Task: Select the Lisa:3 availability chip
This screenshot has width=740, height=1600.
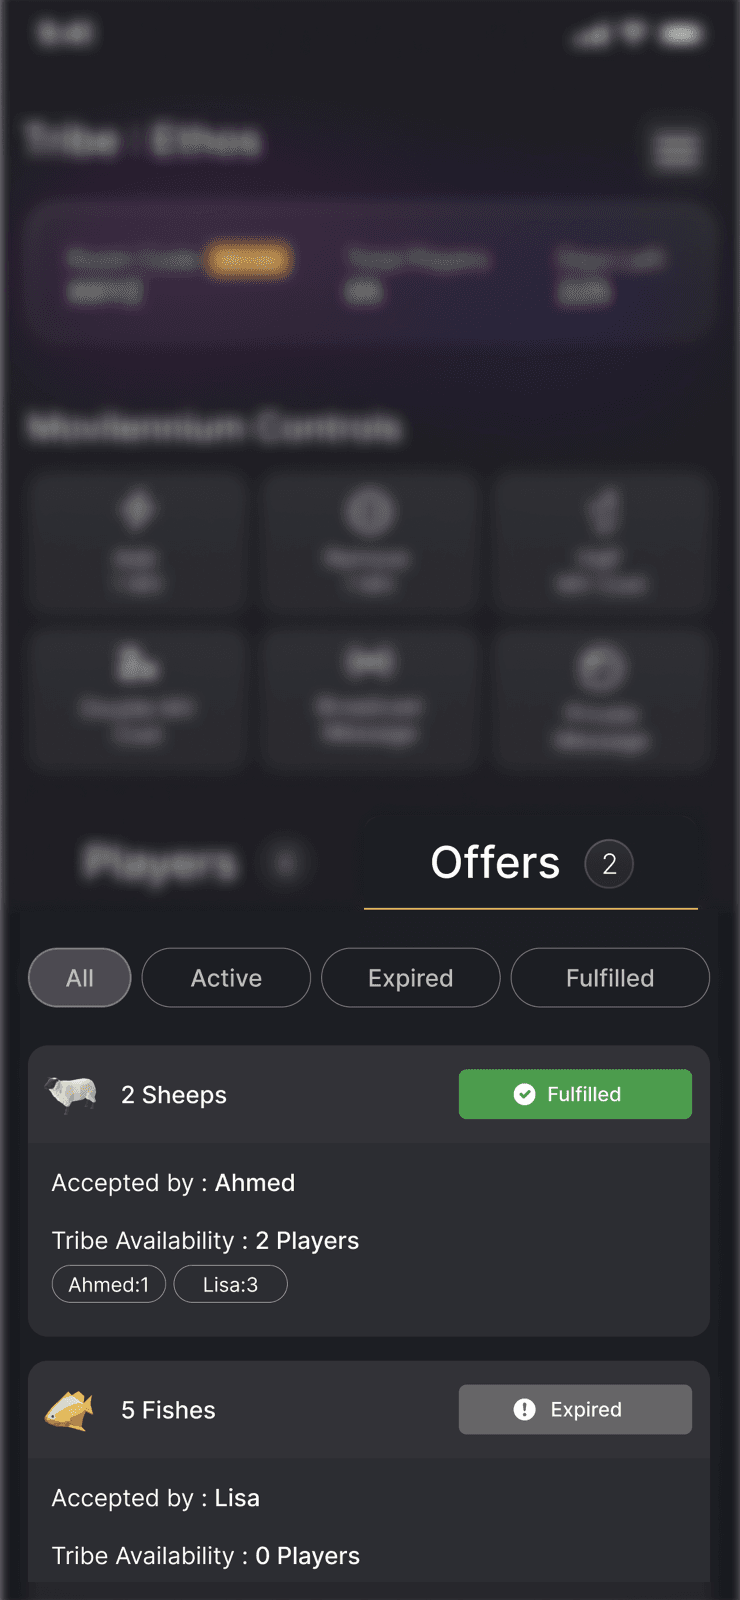Action: 230,1284
